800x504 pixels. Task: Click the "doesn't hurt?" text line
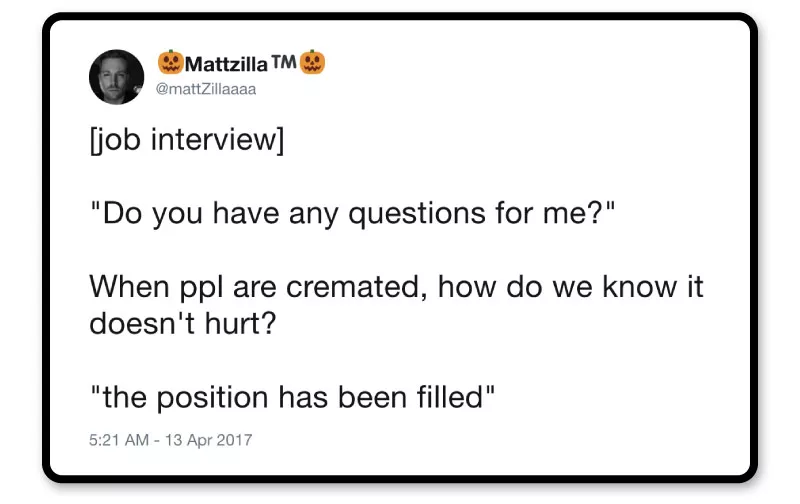(181, 324)
